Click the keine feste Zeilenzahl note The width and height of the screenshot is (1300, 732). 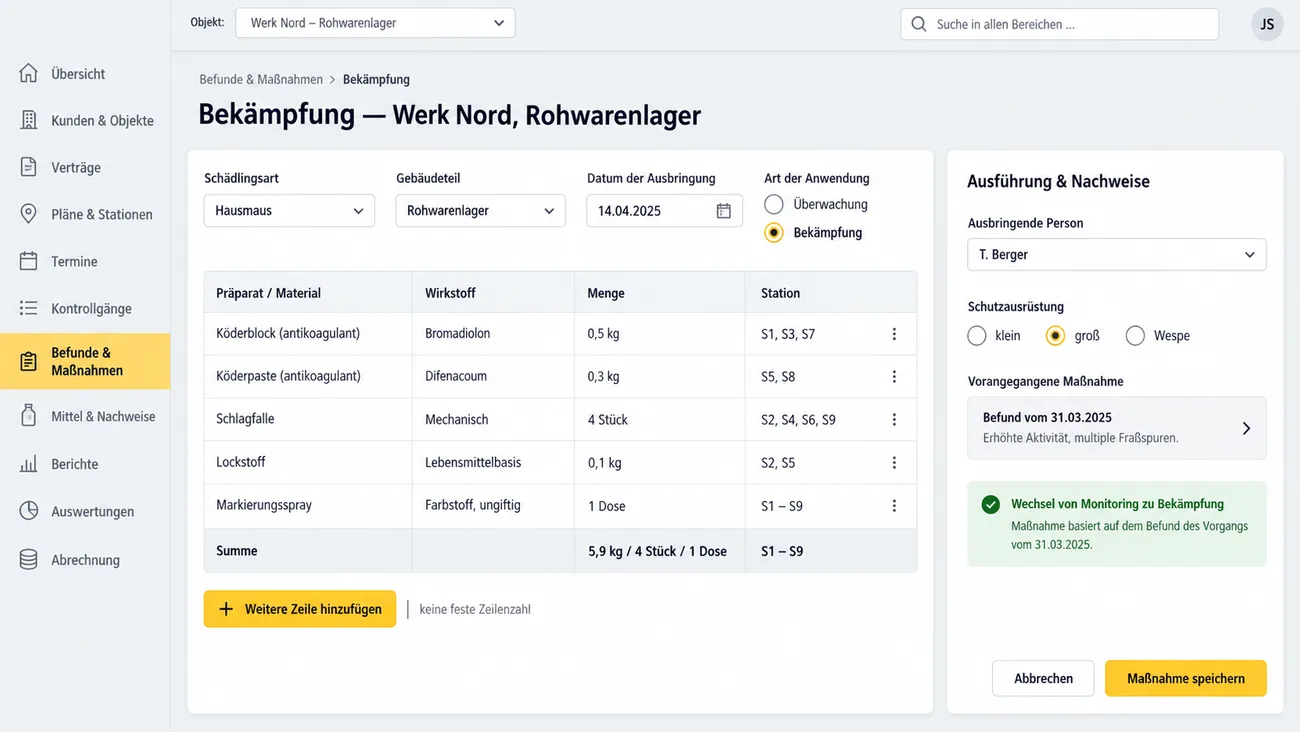pyautogui.click(x=475, y=609)
